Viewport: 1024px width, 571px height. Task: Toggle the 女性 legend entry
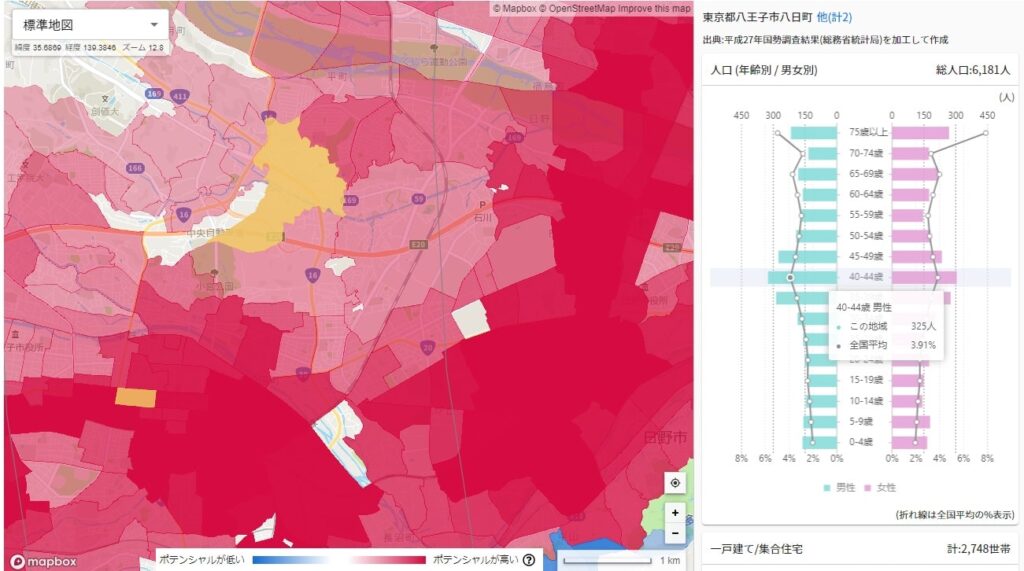(880, 487)
